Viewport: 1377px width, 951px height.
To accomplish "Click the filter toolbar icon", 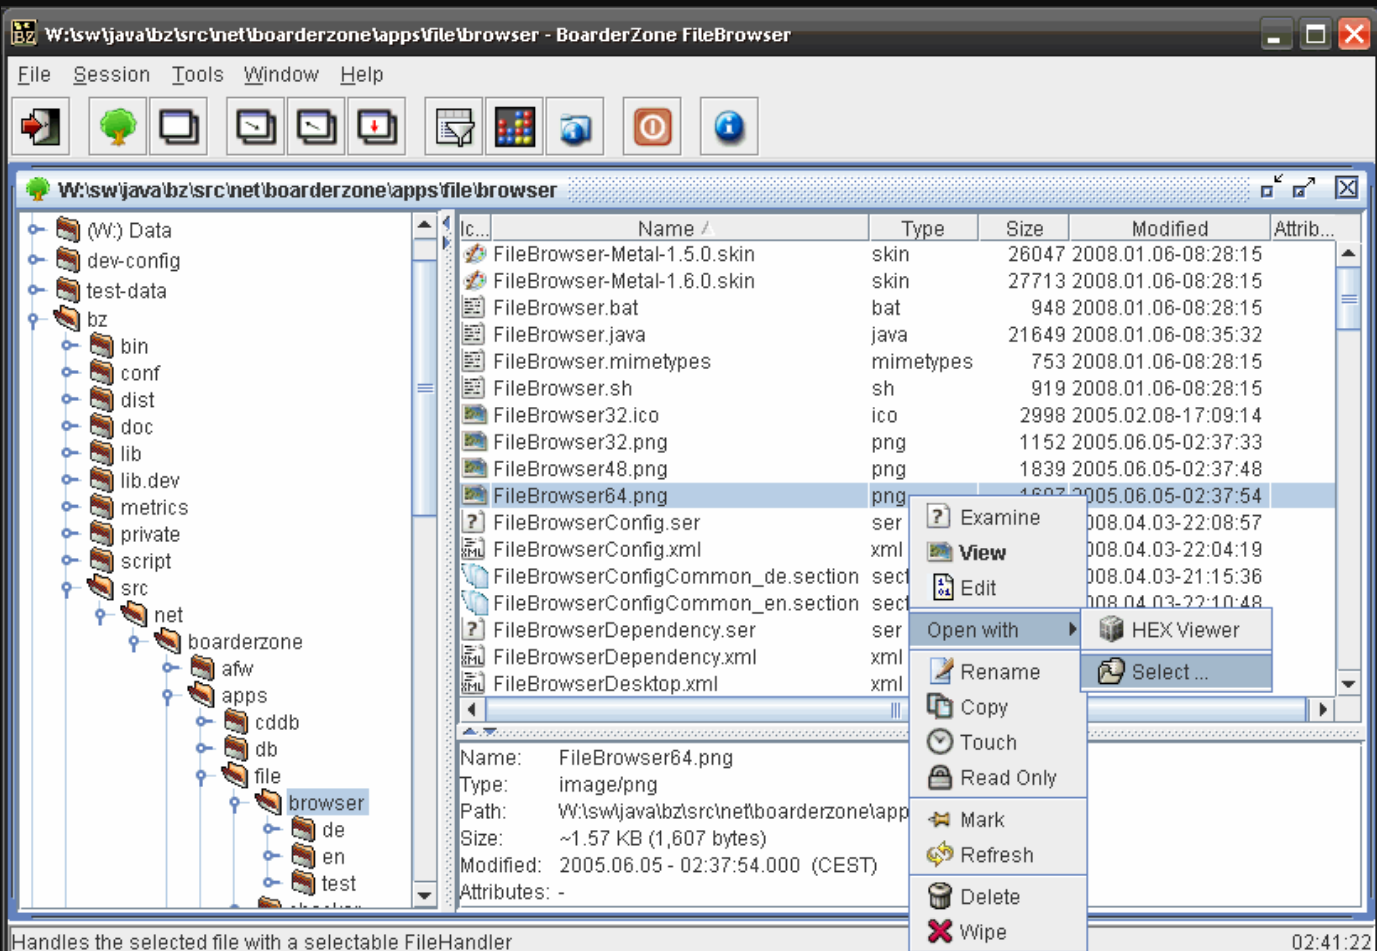I will point(452,126).
